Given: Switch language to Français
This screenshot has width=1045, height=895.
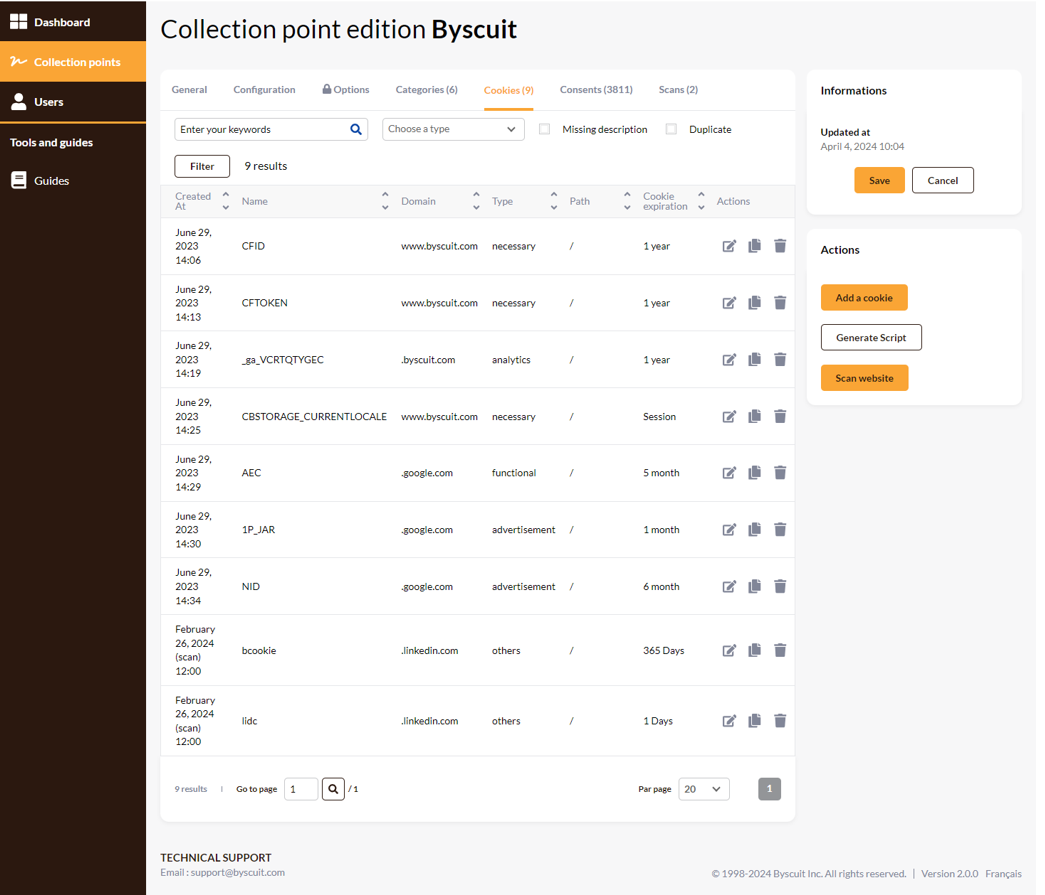Looking at the screenshot, I should pos(1003,874).
